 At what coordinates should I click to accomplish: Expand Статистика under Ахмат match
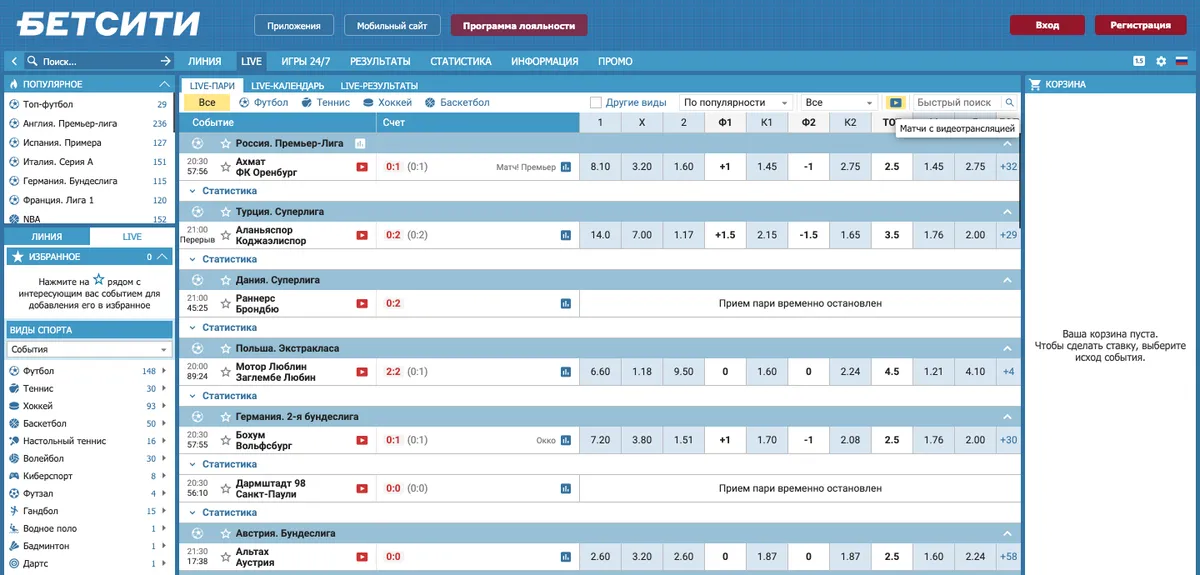coord(229,190)
